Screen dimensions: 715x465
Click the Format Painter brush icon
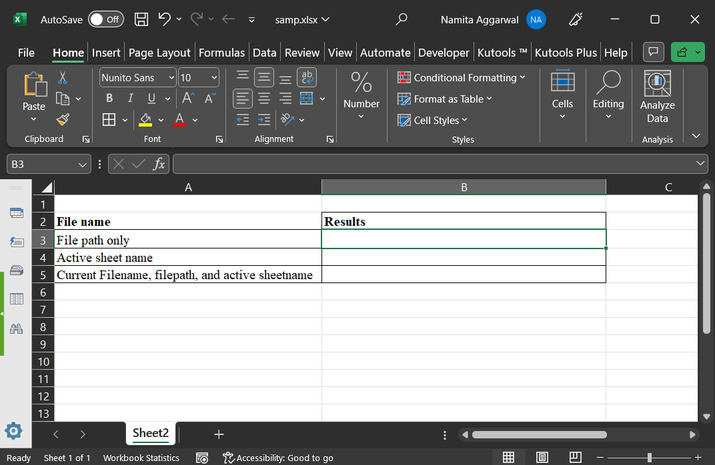pyautogui.click(x=63, y=119)
